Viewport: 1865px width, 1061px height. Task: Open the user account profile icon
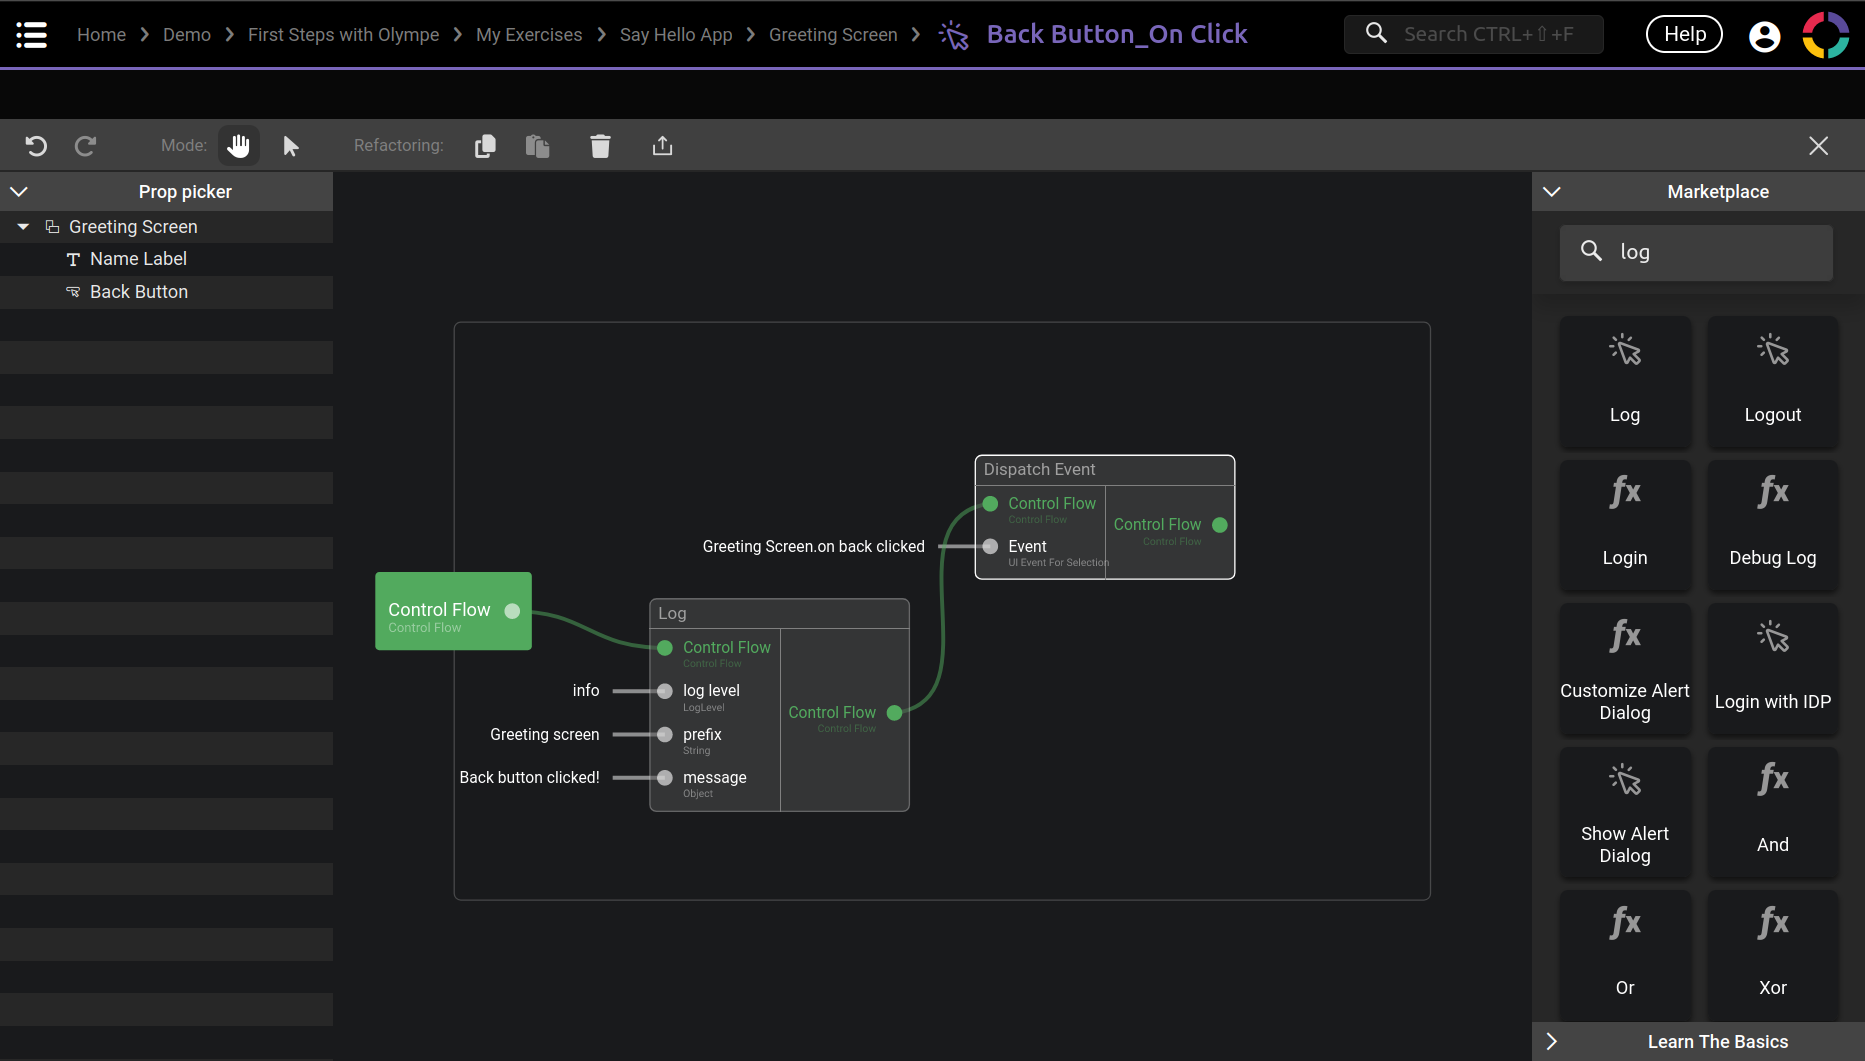[1764, 36]
